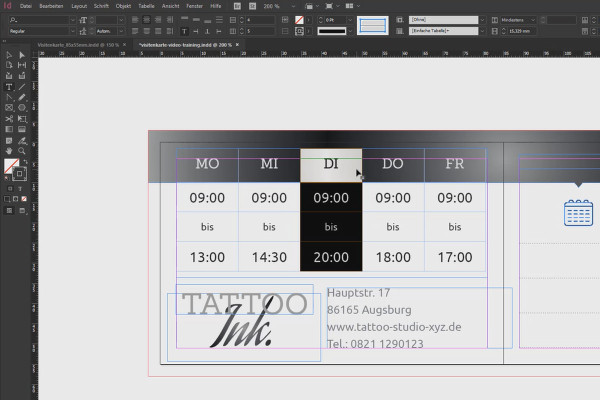600x400 pixels.
Task: Open the Autom. leading dropdown
Action: 121,31
